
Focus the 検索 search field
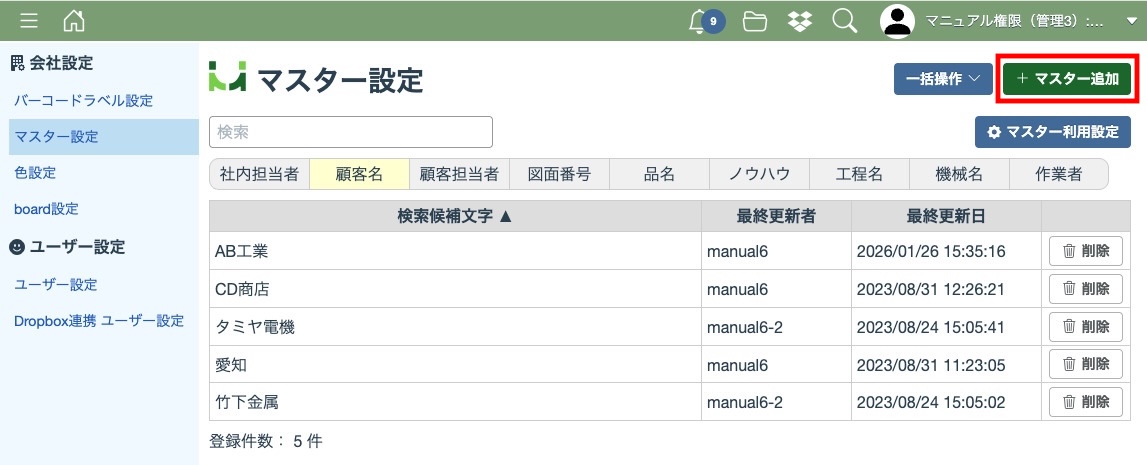click(x=350, y=132)
